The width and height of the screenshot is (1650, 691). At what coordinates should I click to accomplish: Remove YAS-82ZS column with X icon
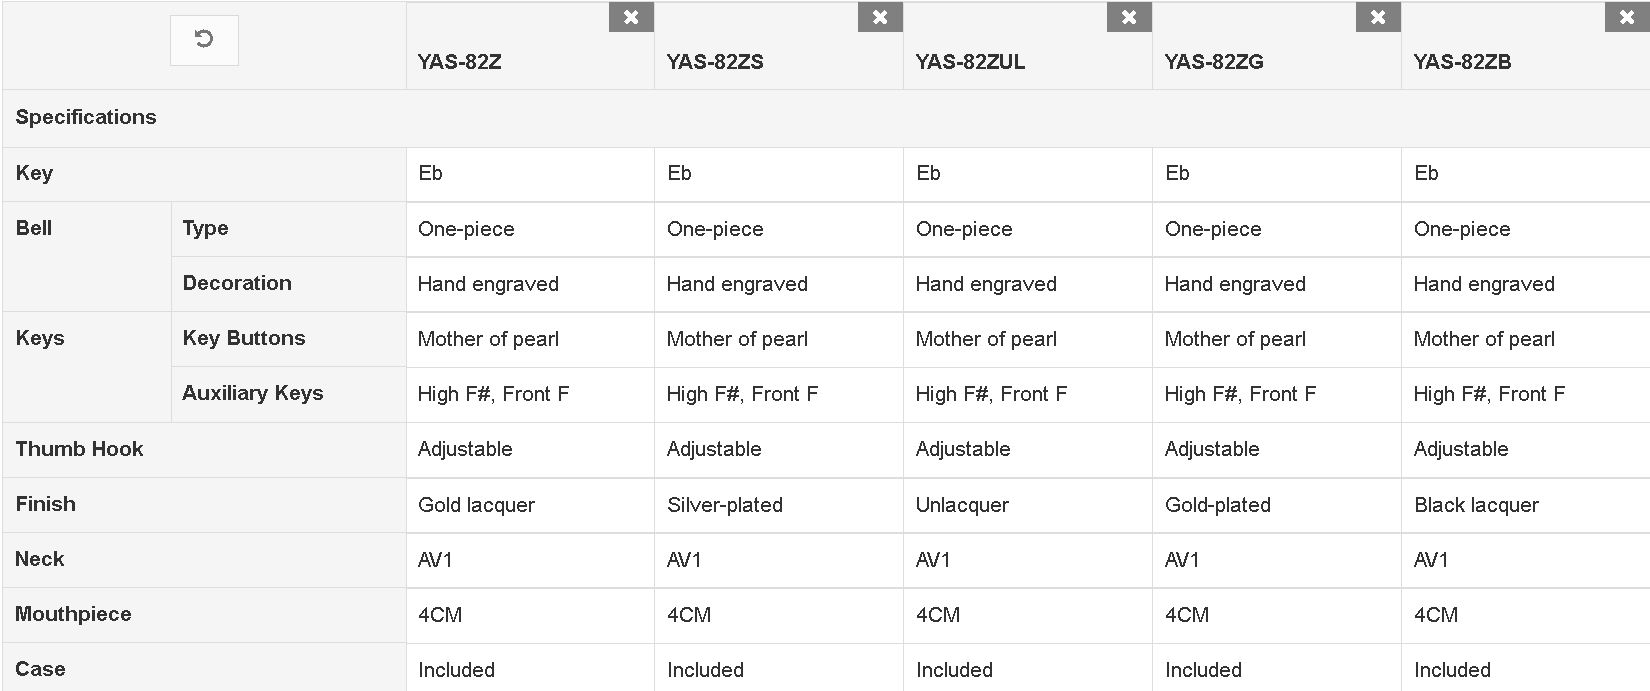click(880, 17)
